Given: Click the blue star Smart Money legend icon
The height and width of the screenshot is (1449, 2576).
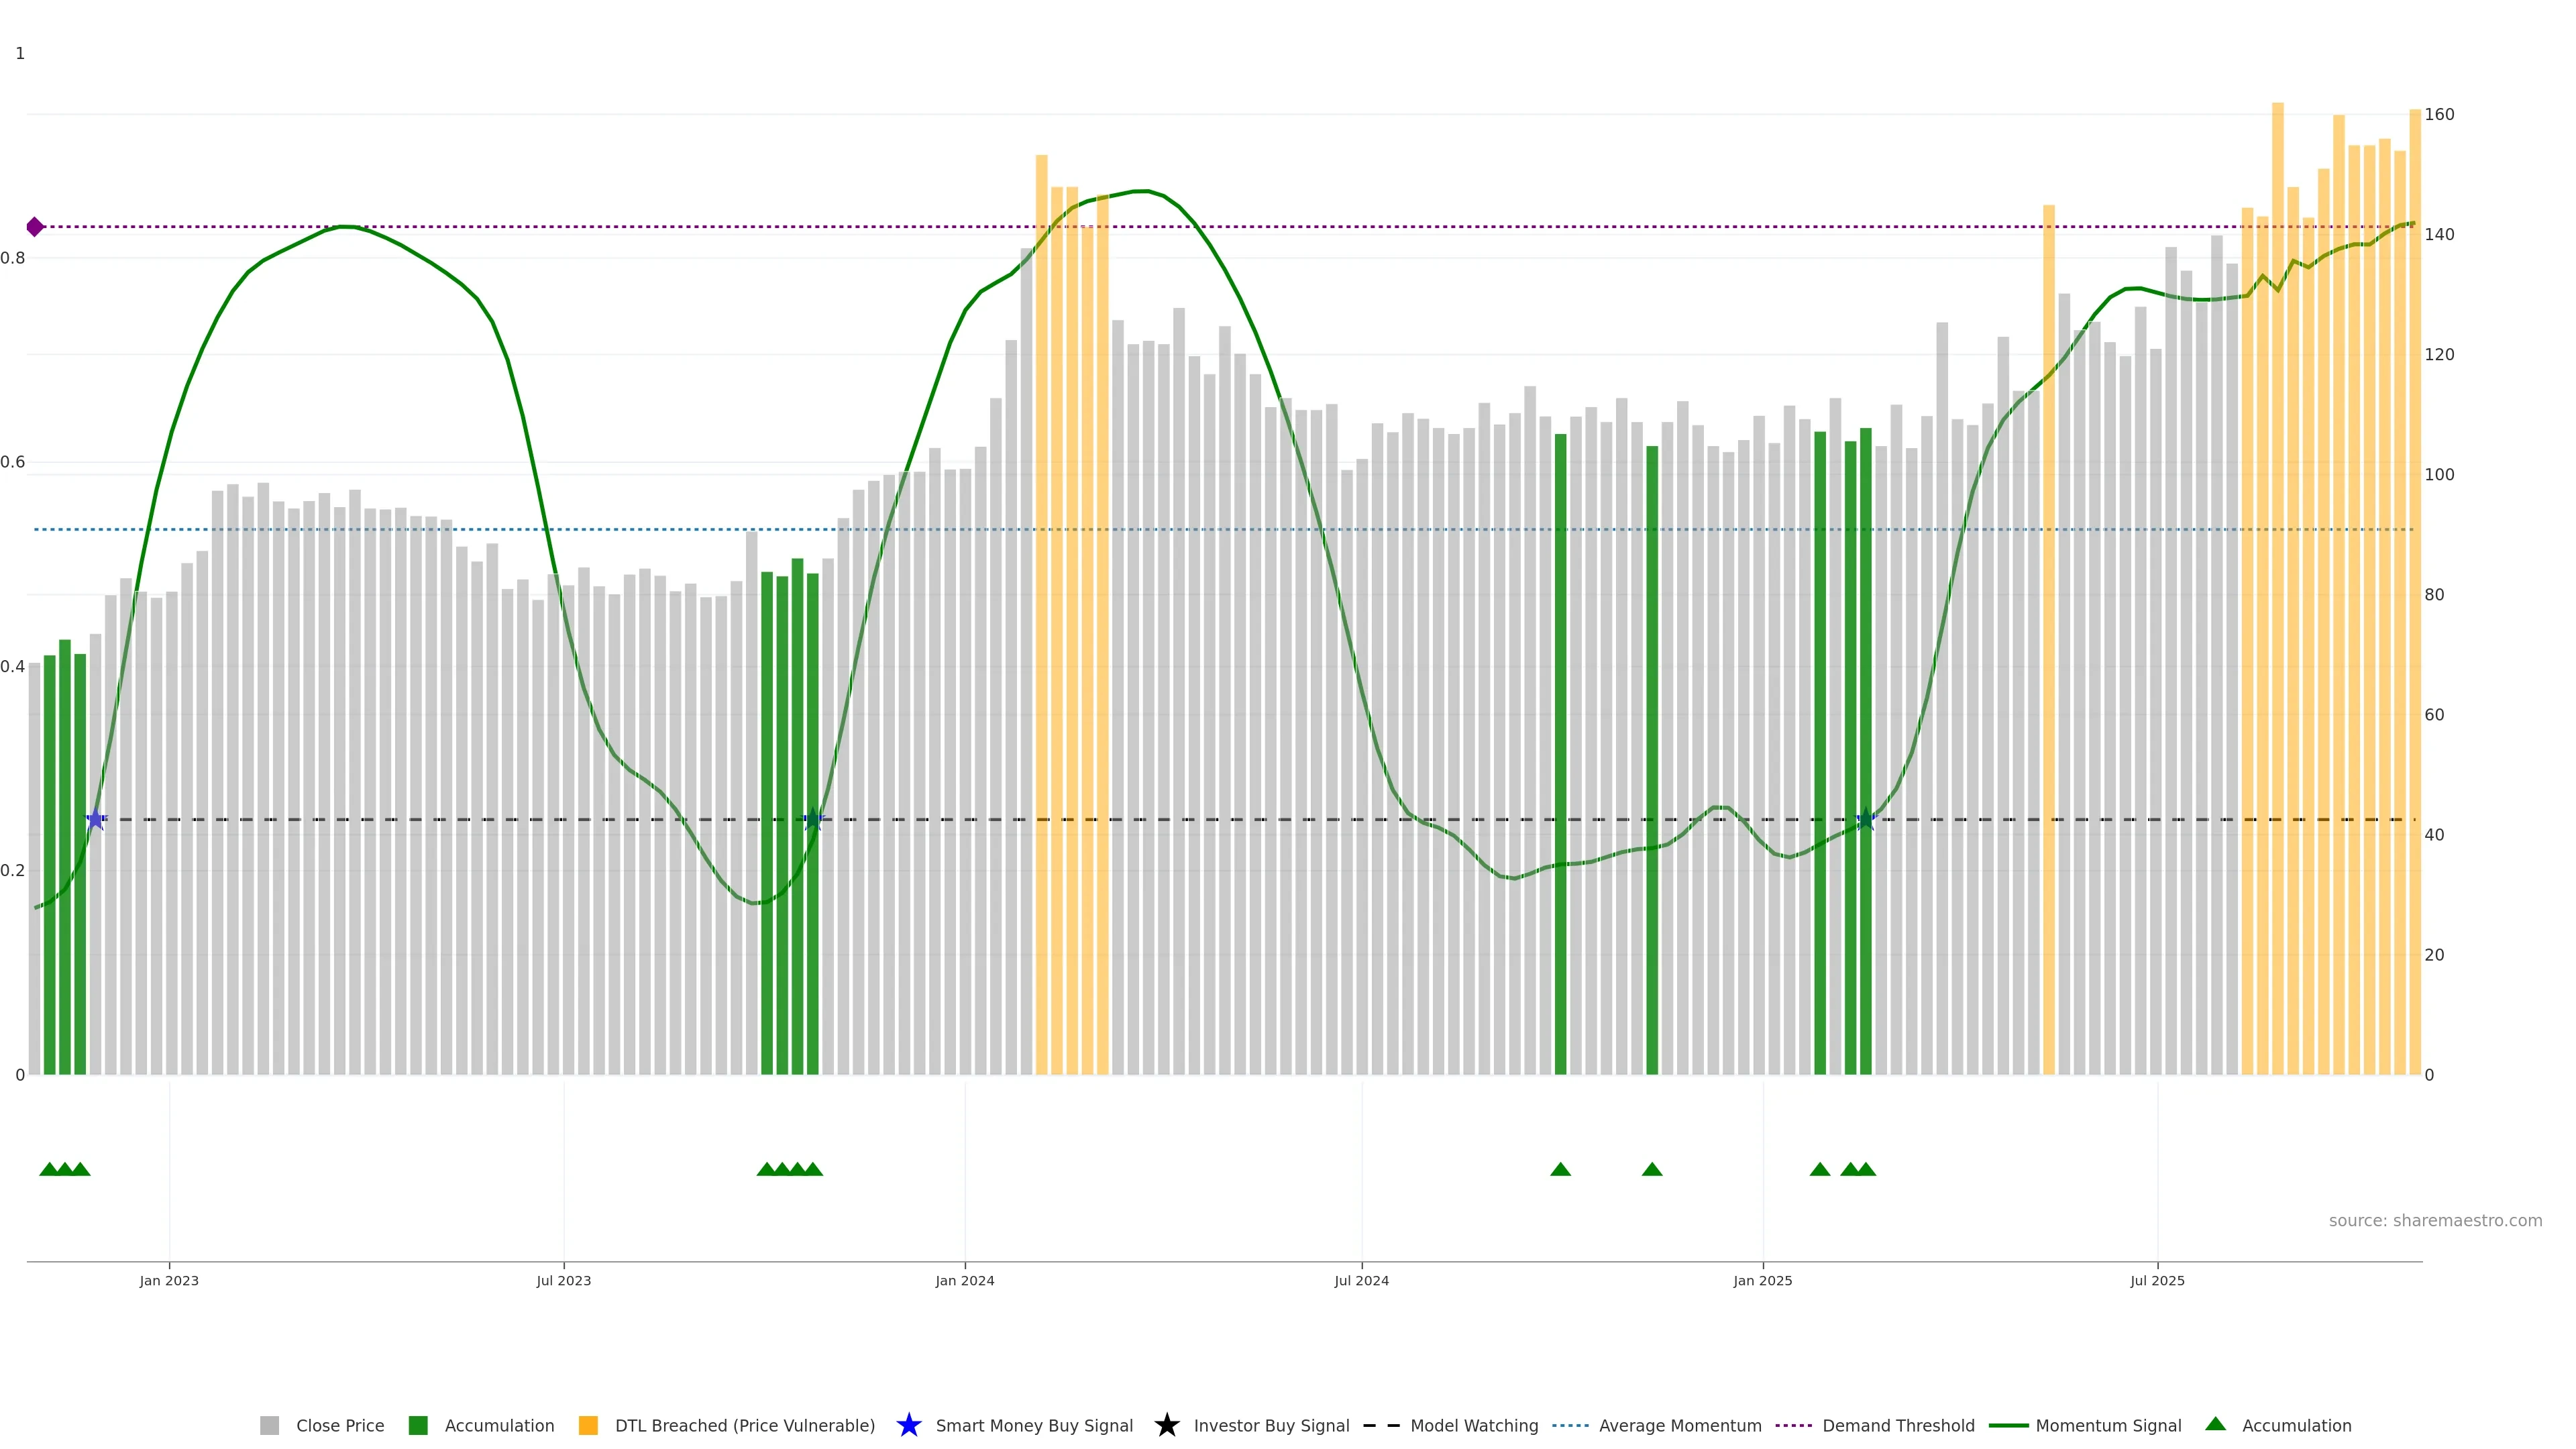Looking at the screenshot, I should (908, 1425).
